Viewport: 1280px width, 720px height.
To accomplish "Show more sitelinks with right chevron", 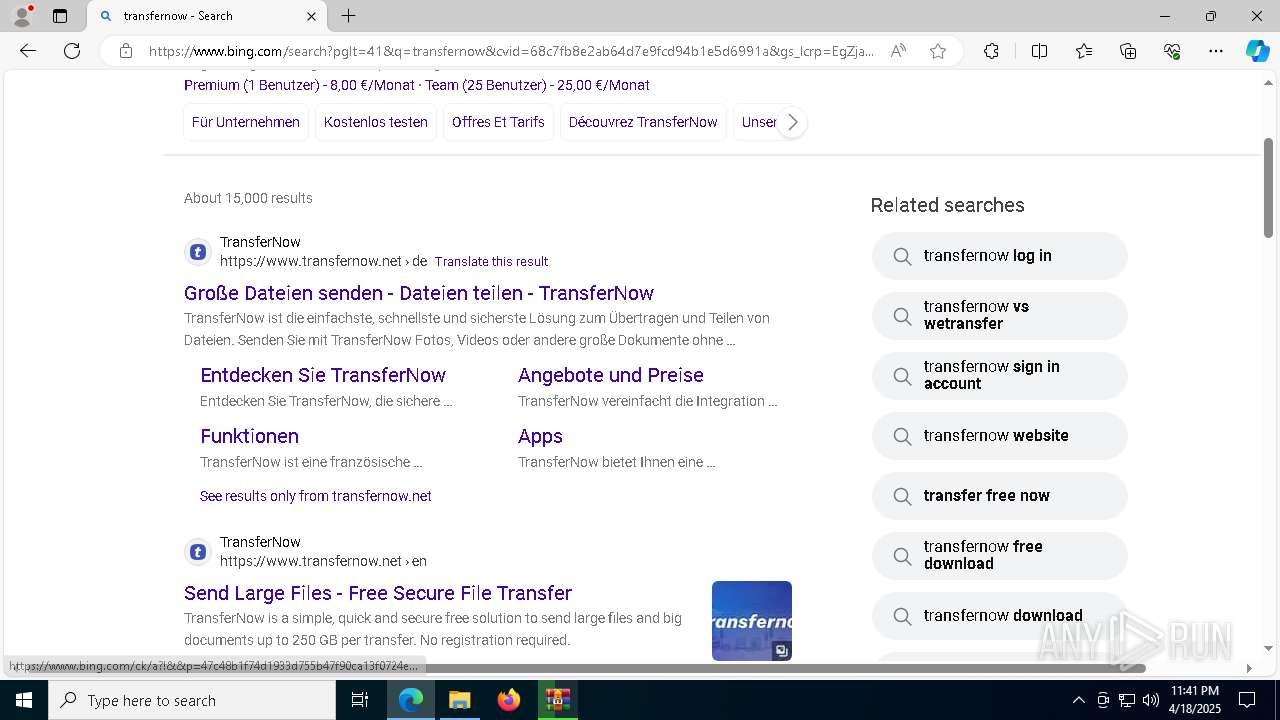I will (792, 122).
